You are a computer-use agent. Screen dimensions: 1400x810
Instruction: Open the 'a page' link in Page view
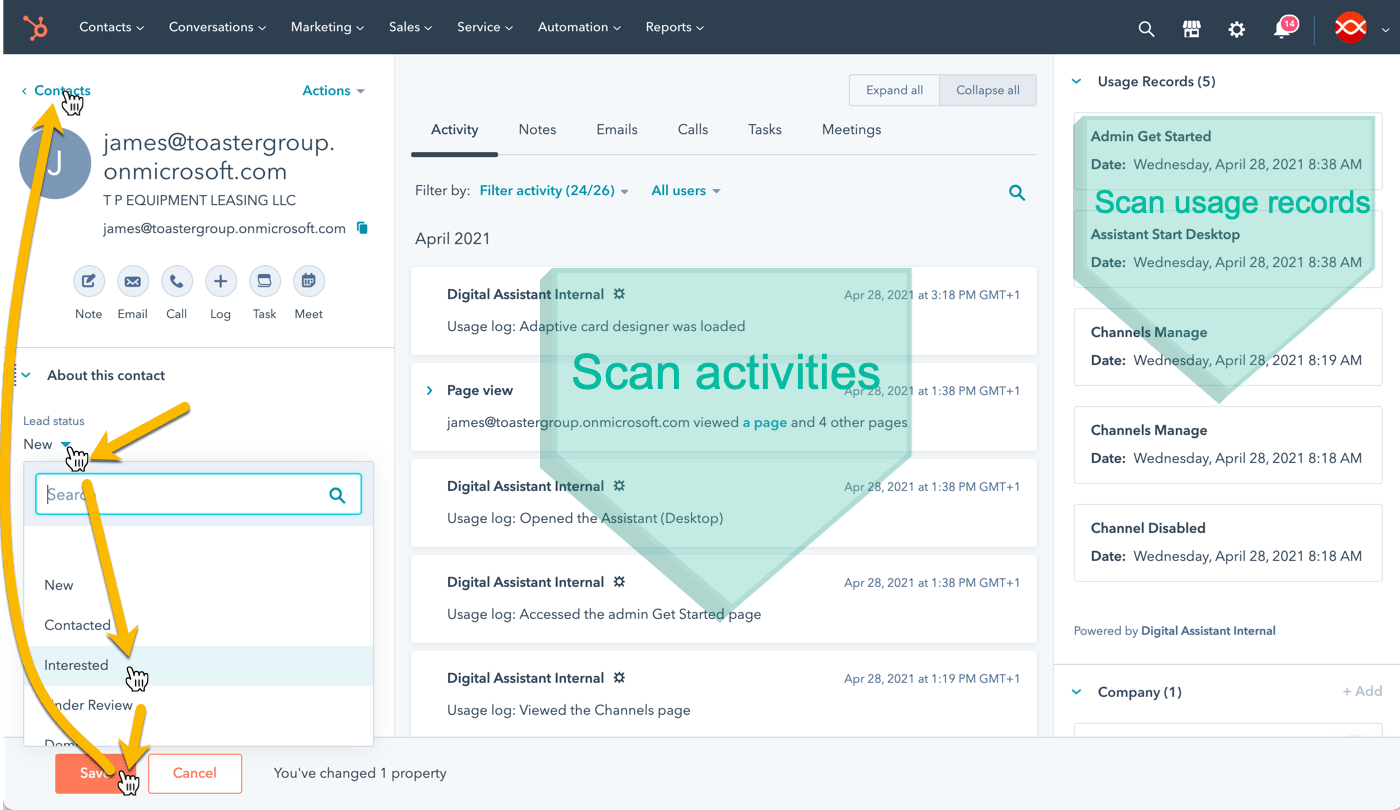[x=764, y=422]
